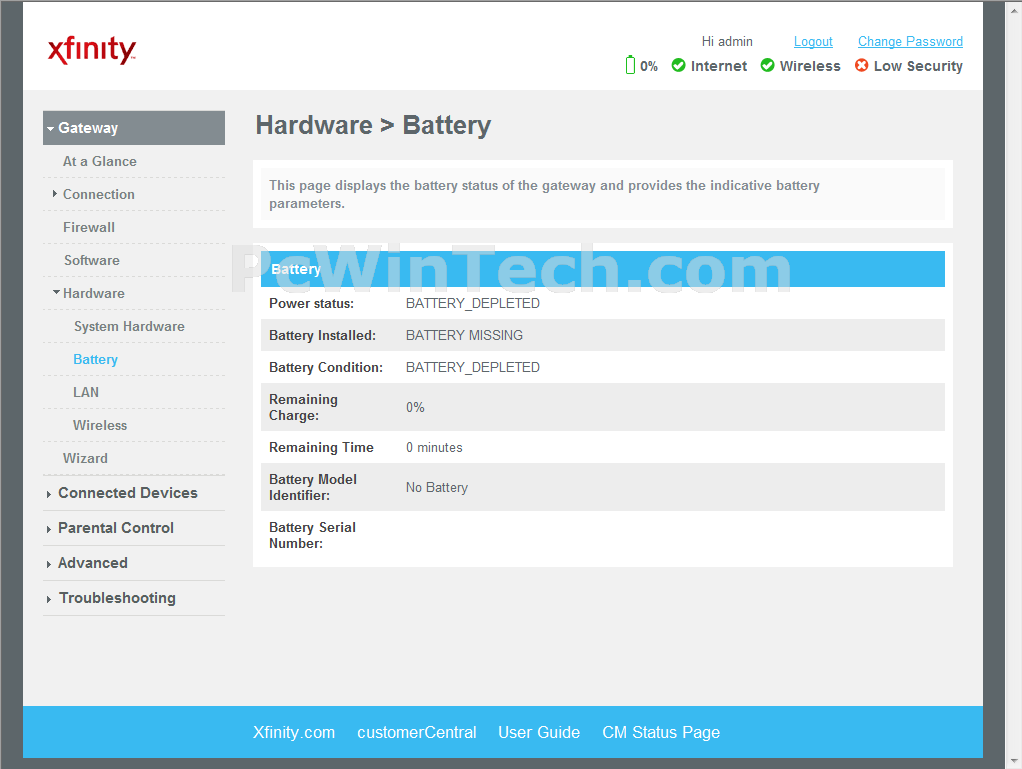Viewport: 1022px width, 769px height.
Task: Click the Logout link
Action: coord(813,42)
